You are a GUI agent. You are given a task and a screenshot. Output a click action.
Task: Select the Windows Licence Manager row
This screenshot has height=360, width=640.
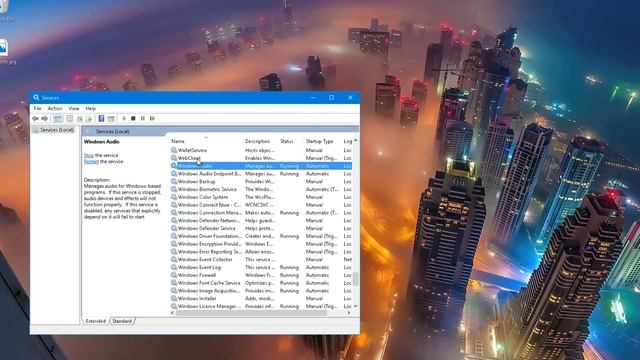tap(261, 306)
